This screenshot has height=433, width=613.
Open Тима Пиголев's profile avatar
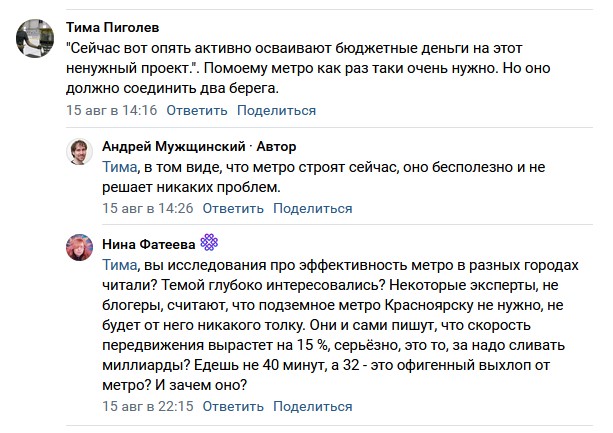(35, 38)
